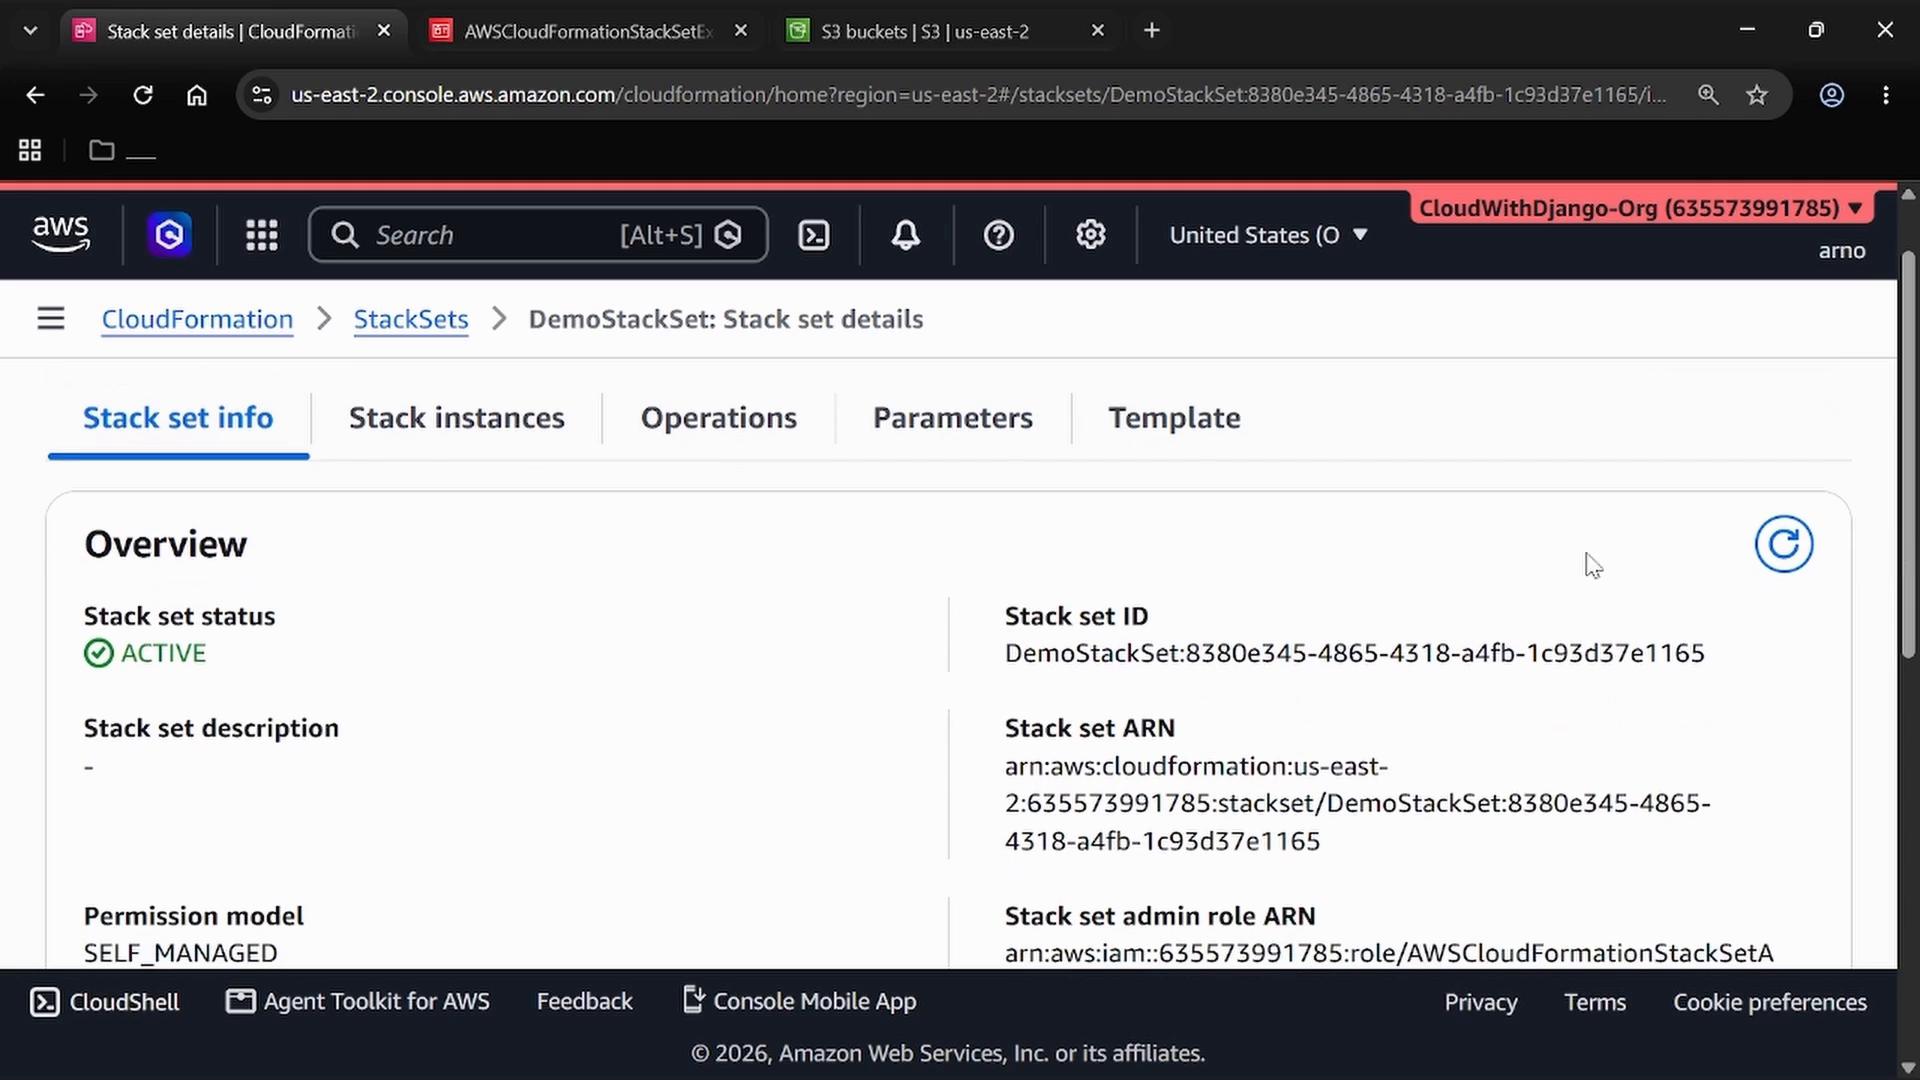Reload the browser page
This screenshot has height=1080, width=1920.
coord(143,95)
